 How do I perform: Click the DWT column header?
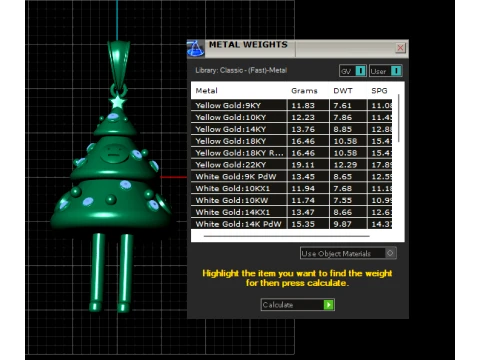click(x=343, y=91)
